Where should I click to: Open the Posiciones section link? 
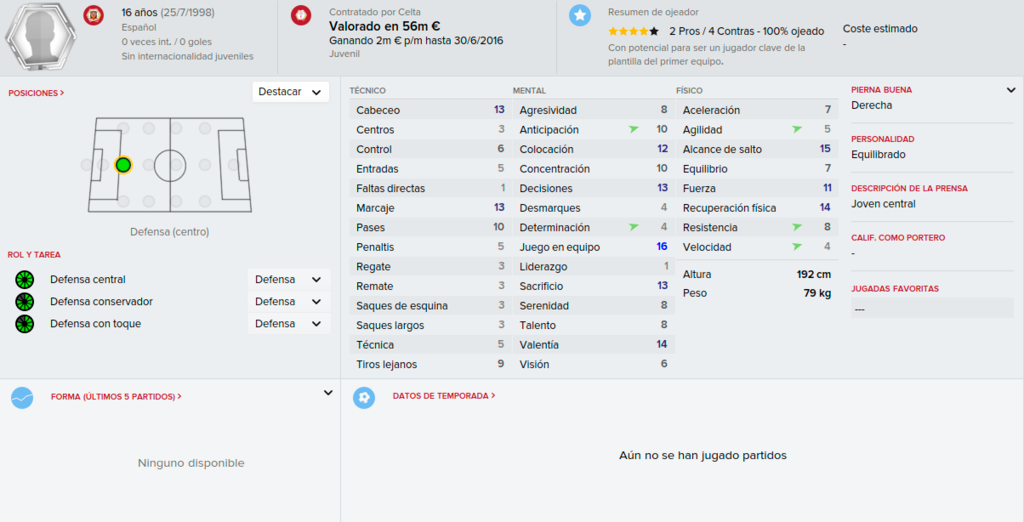click(x=37, y=93)
